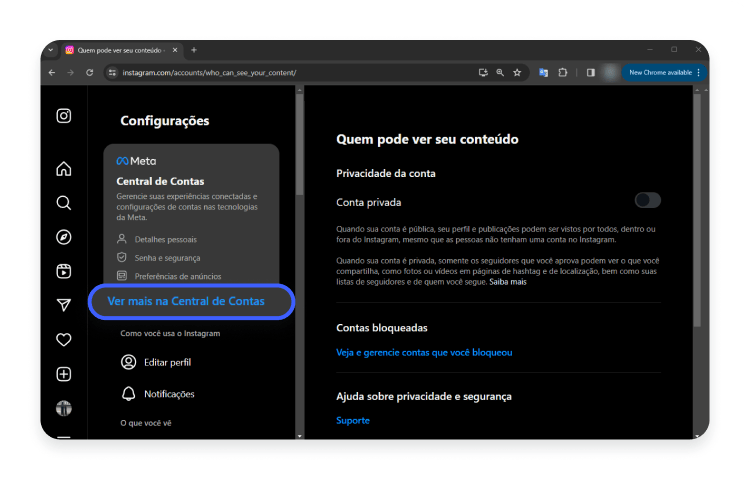
Task: Click the settings list scrollbar thumb
Action: (x=299, y=145)
